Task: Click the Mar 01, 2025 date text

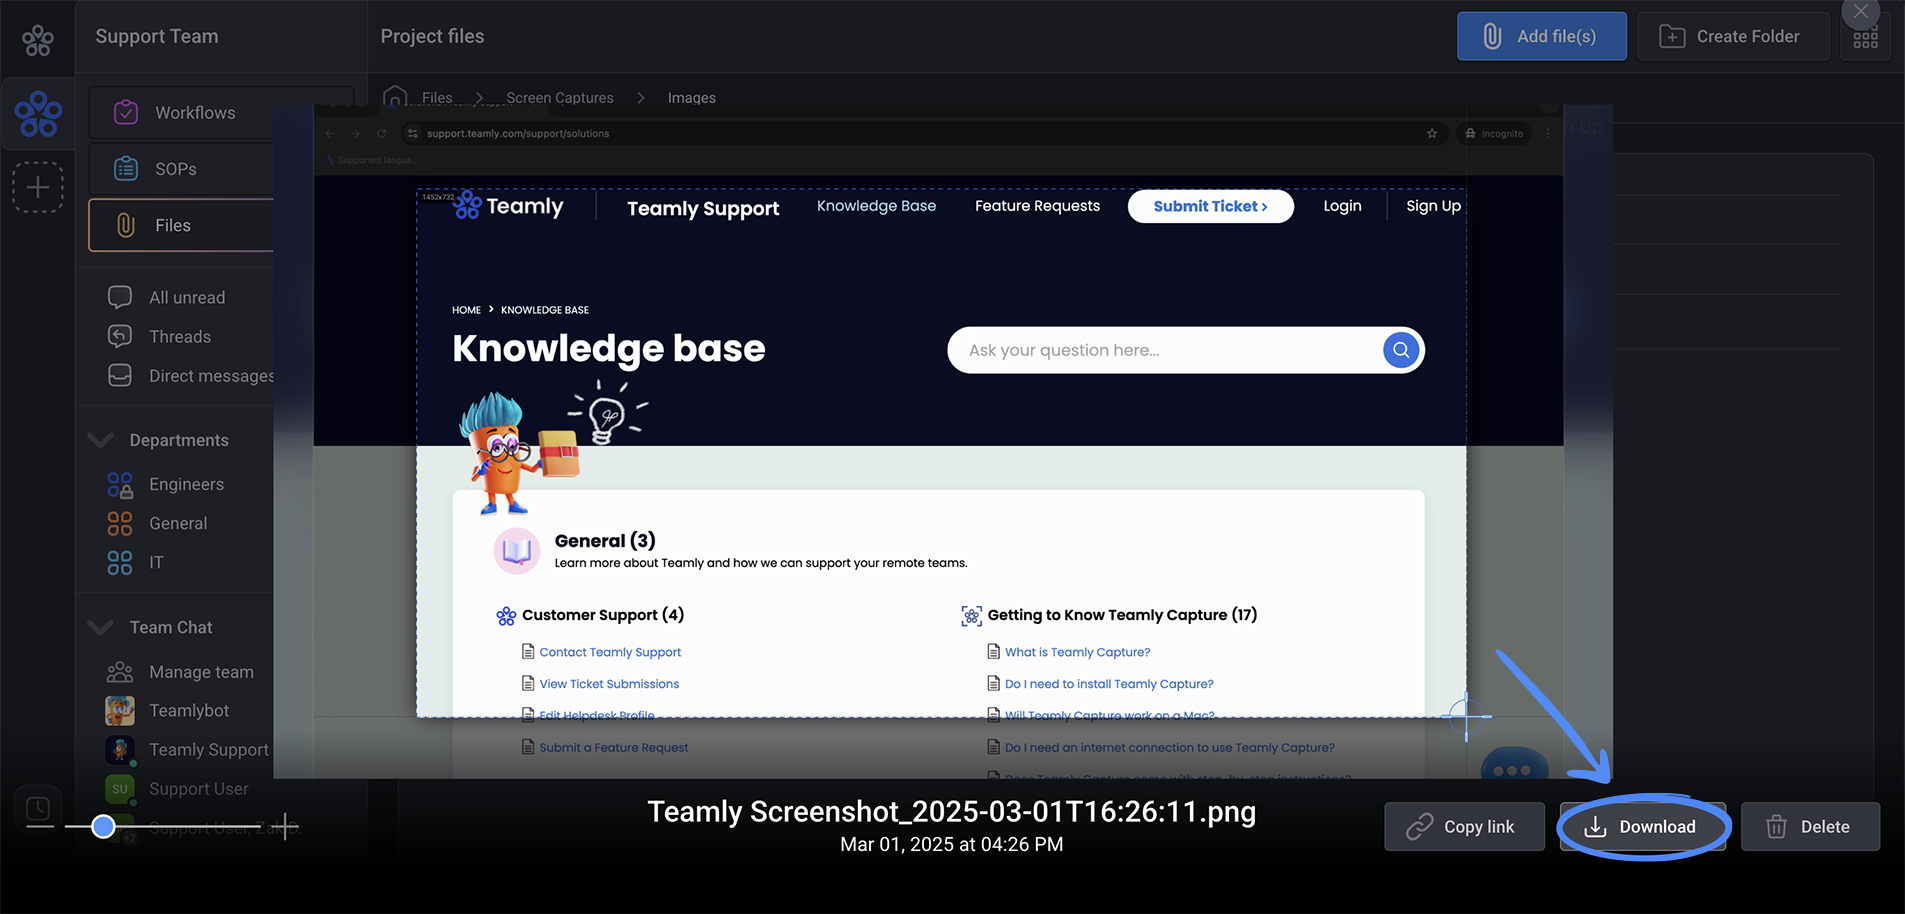Action: coord(951,844)
